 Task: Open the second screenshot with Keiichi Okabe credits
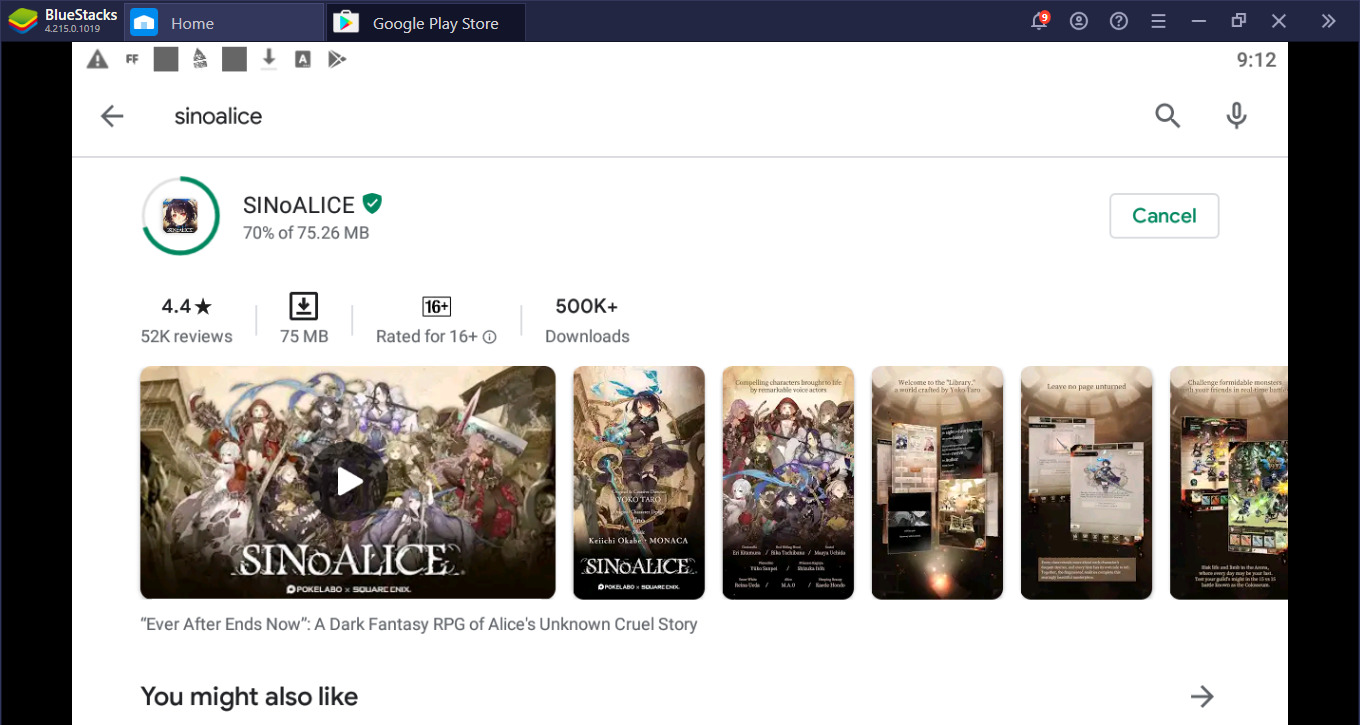639,482
